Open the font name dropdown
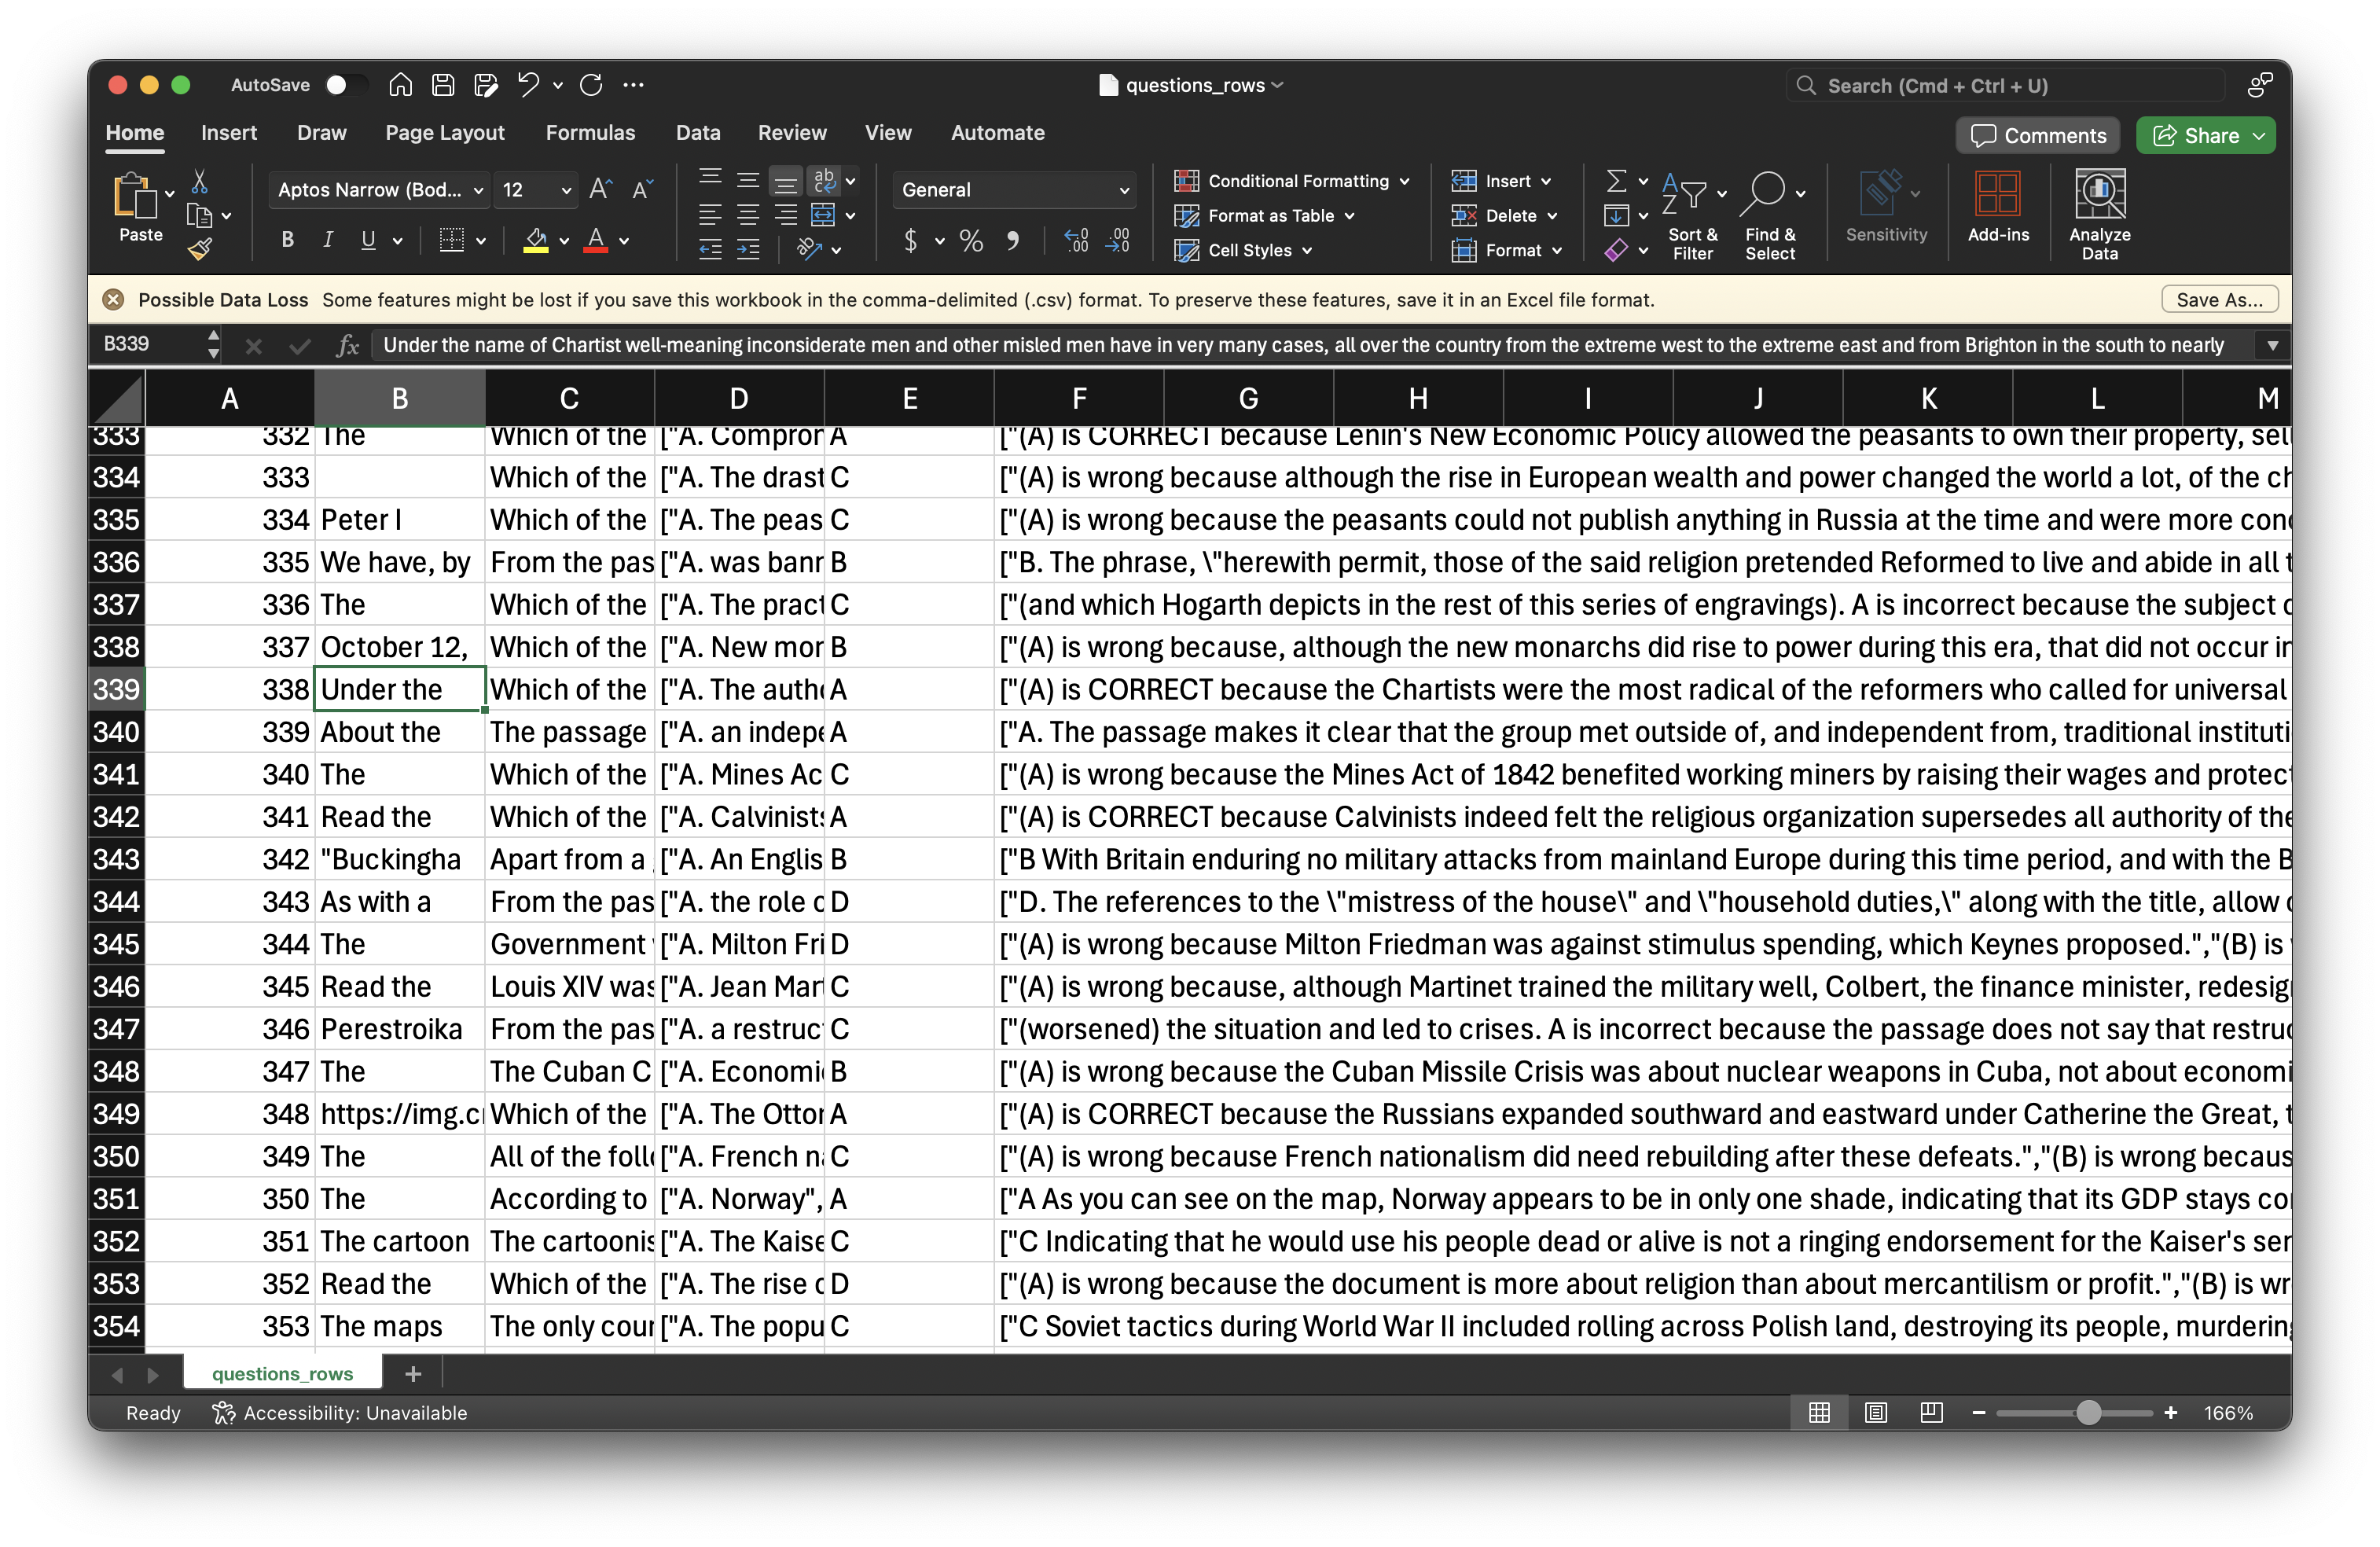This screenshot has height=1547, width=2380. [x=478, y=190]
